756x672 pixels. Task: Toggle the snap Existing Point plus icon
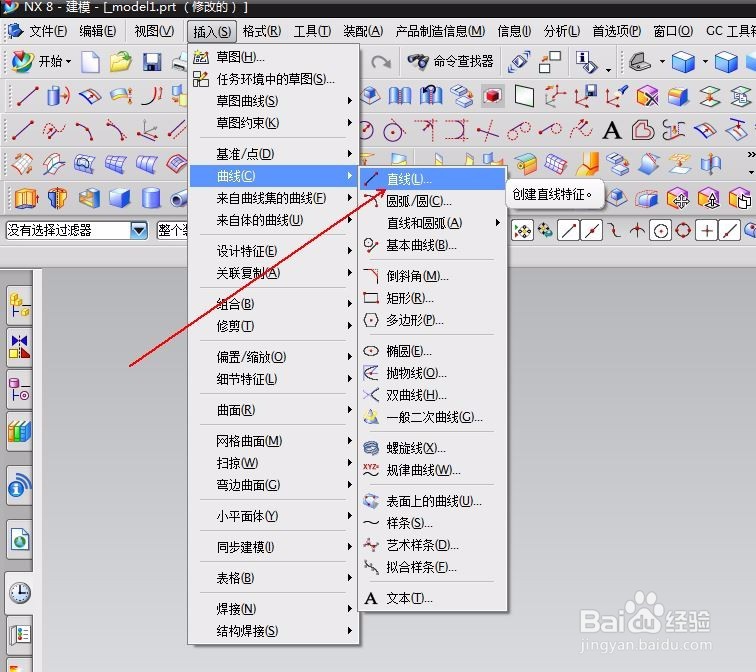pyautogui.click(x=706, y=231)
